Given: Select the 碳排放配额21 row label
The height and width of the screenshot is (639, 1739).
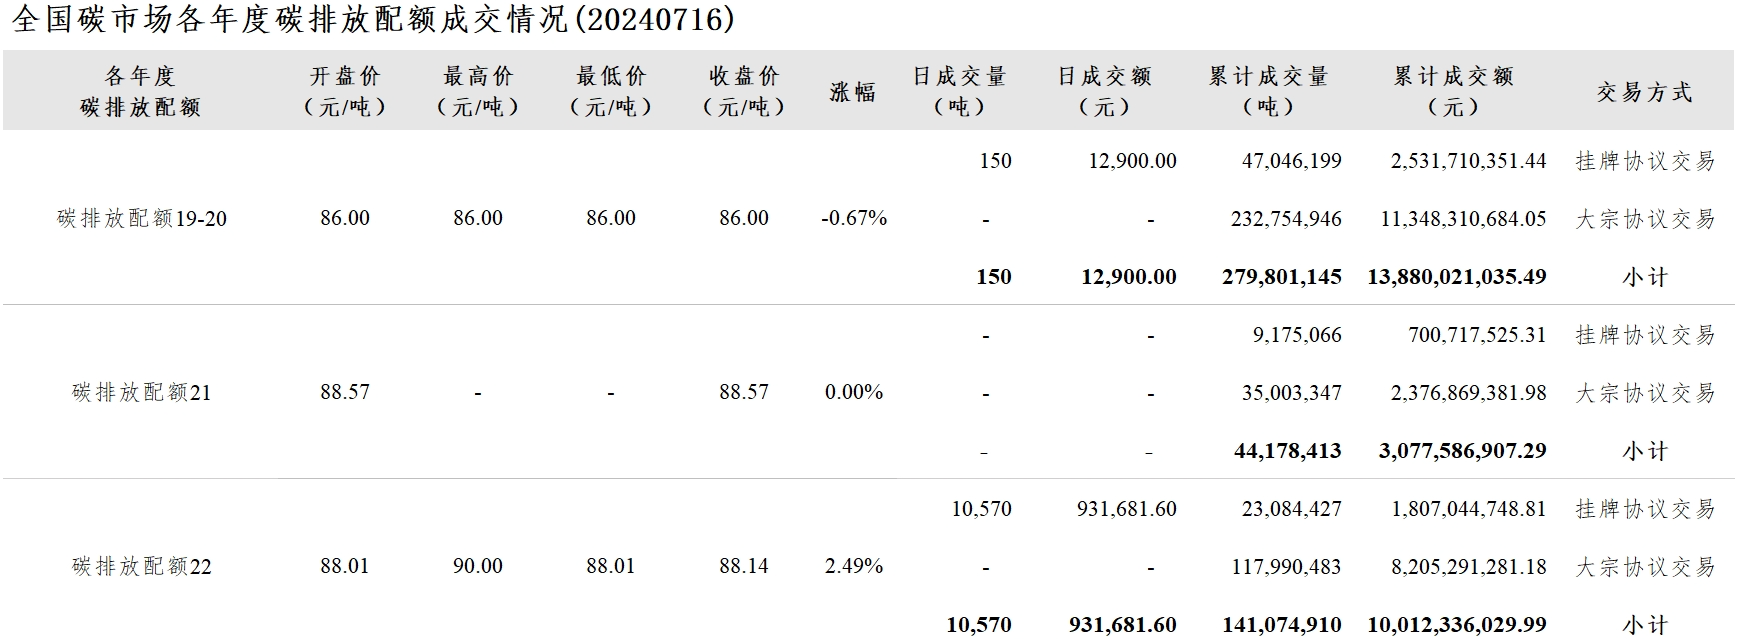Looking at the screenshot, I should coord(142,392).
